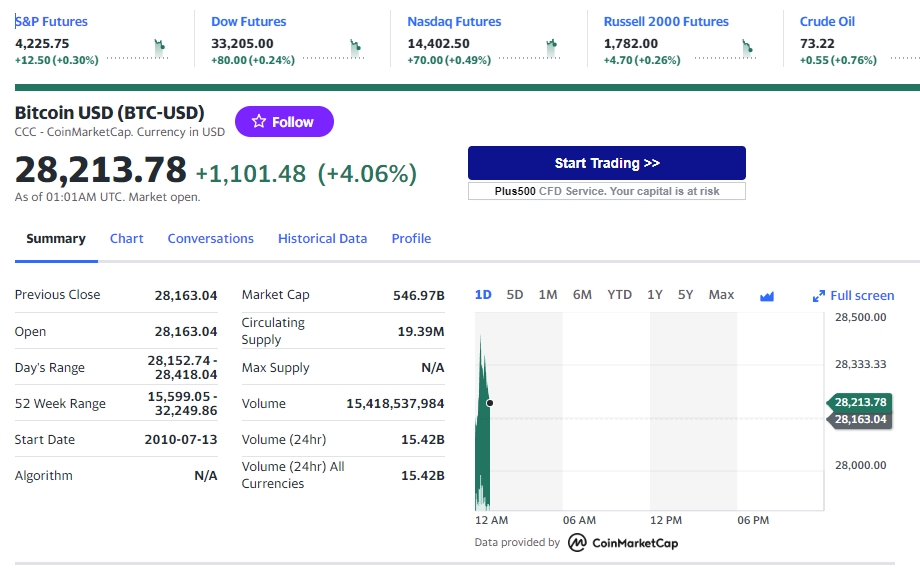Open the S&P Futures mini sparkline chart
The image size is (920, 569).
138,49
